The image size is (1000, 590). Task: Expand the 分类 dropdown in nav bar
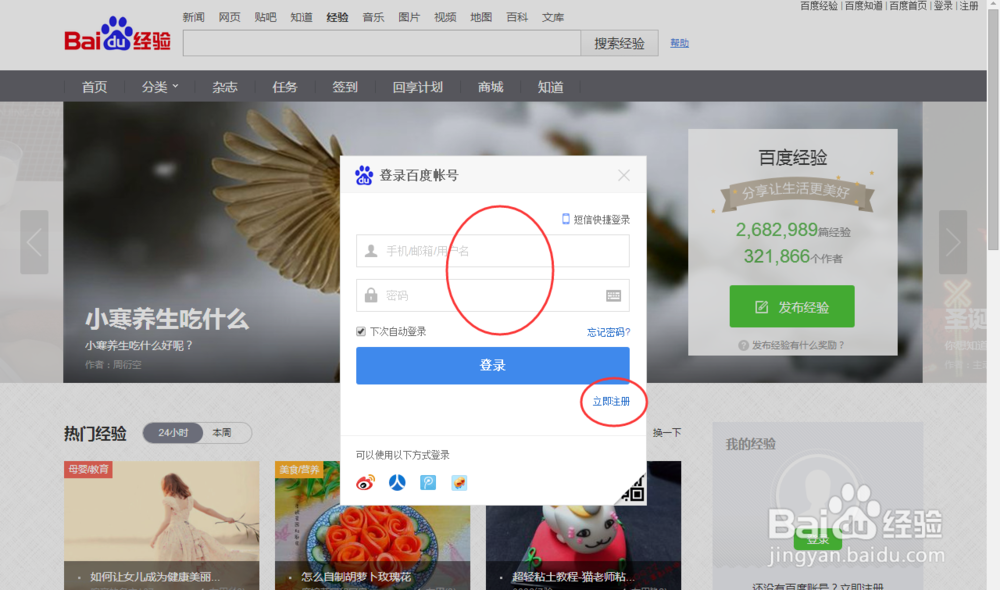159,87
